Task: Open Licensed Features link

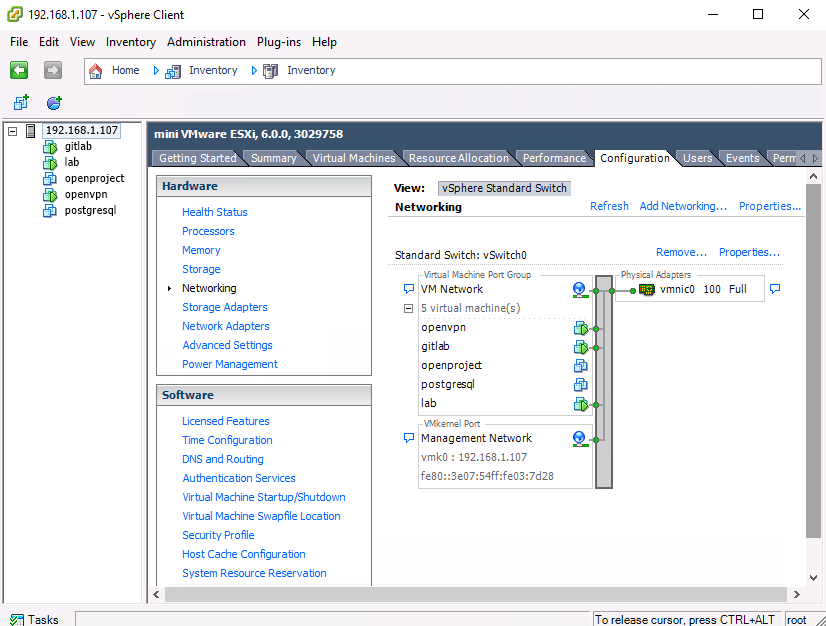Action: 225,422
